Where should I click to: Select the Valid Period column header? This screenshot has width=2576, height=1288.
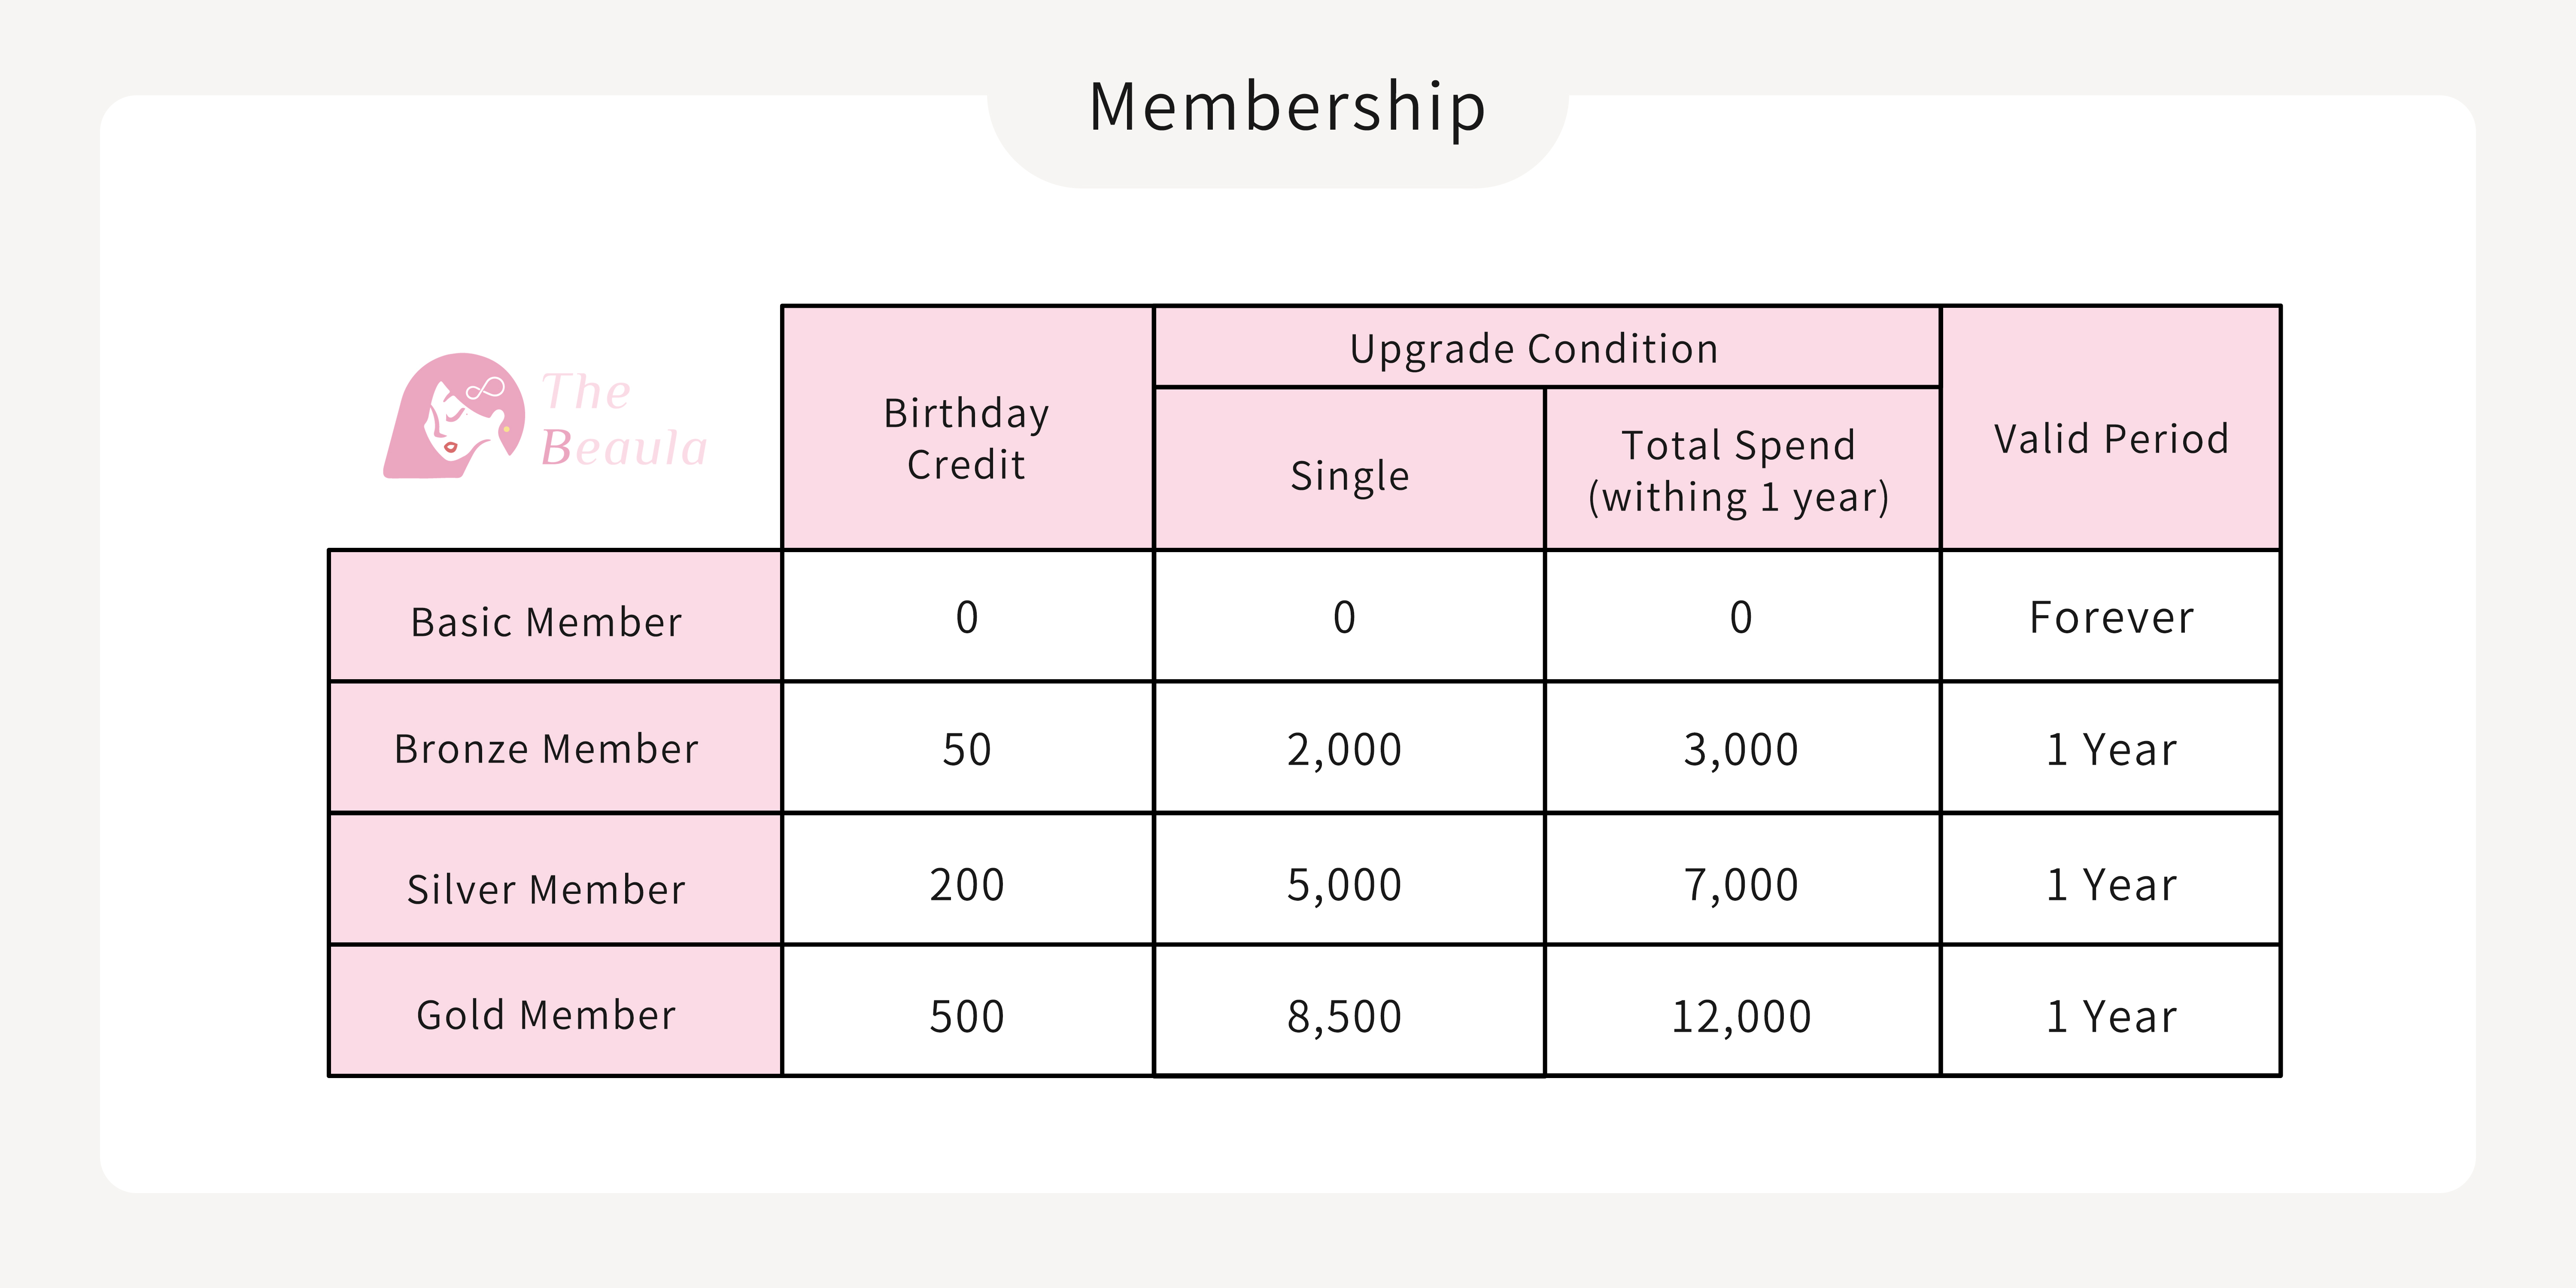(x=2110, y=427)
